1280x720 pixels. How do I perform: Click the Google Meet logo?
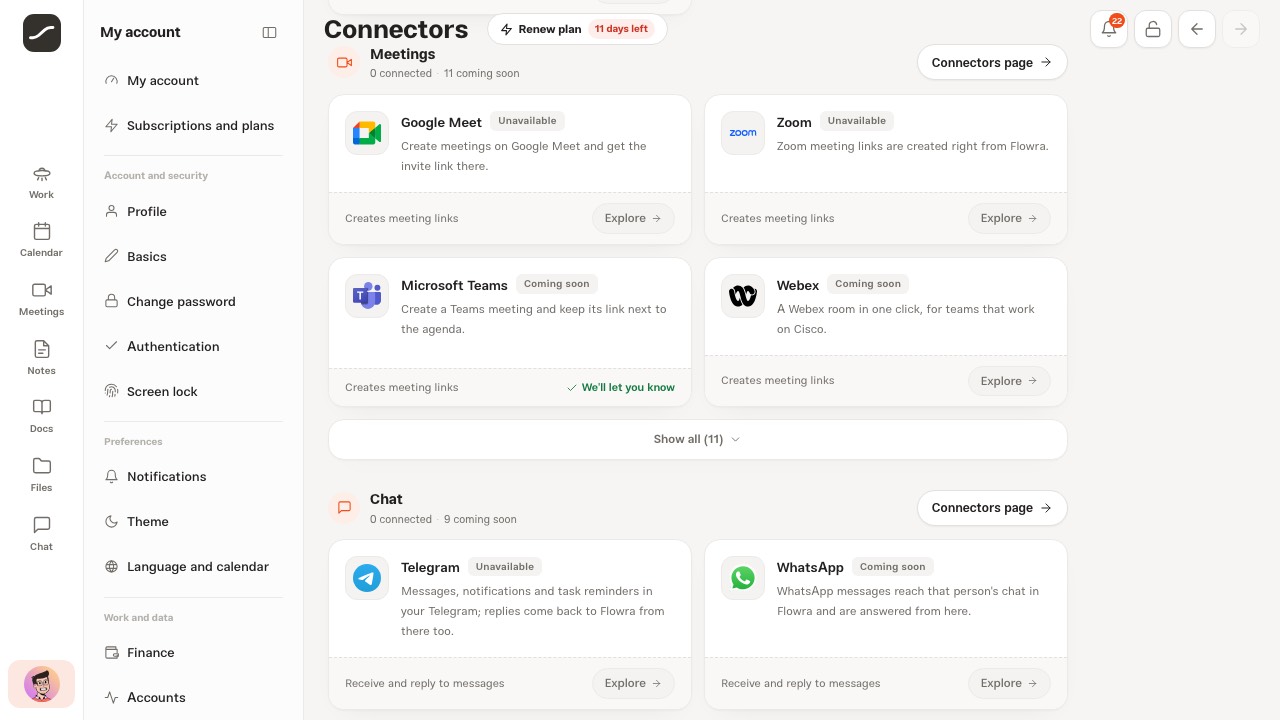(x=367, y=133)
